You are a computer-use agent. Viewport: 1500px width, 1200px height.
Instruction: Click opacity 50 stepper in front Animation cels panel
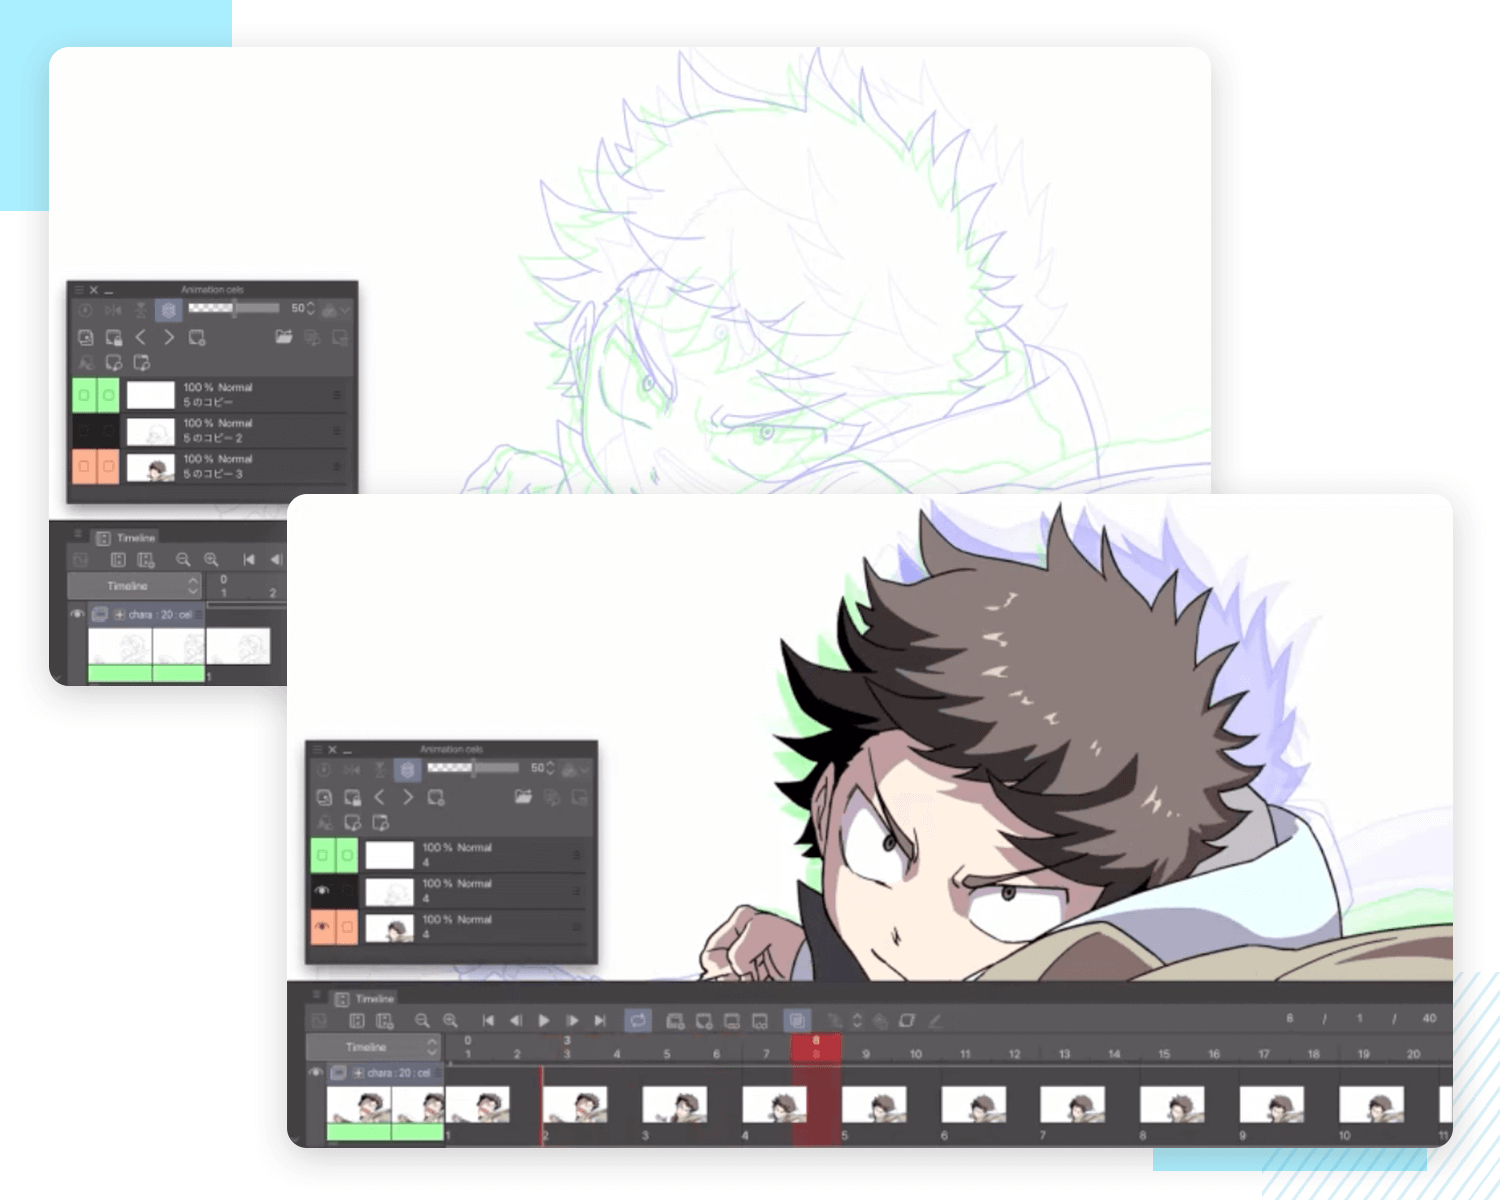click(x=550, y=768)
